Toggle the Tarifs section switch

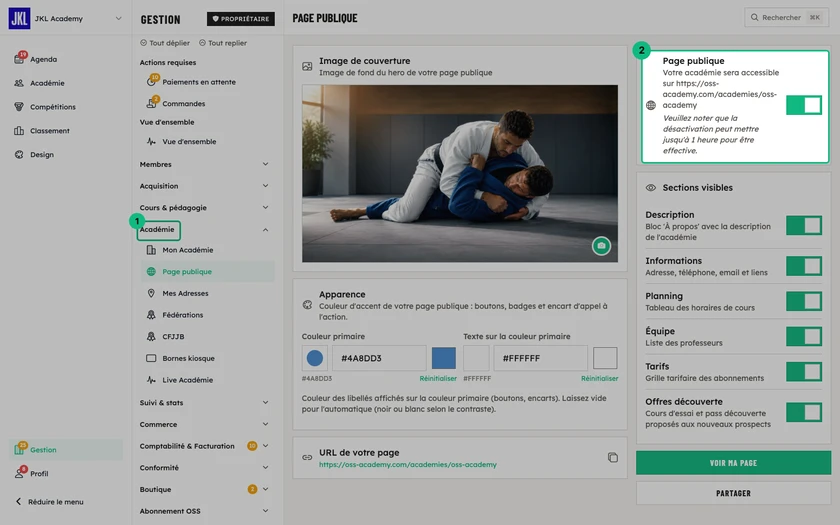804,371
